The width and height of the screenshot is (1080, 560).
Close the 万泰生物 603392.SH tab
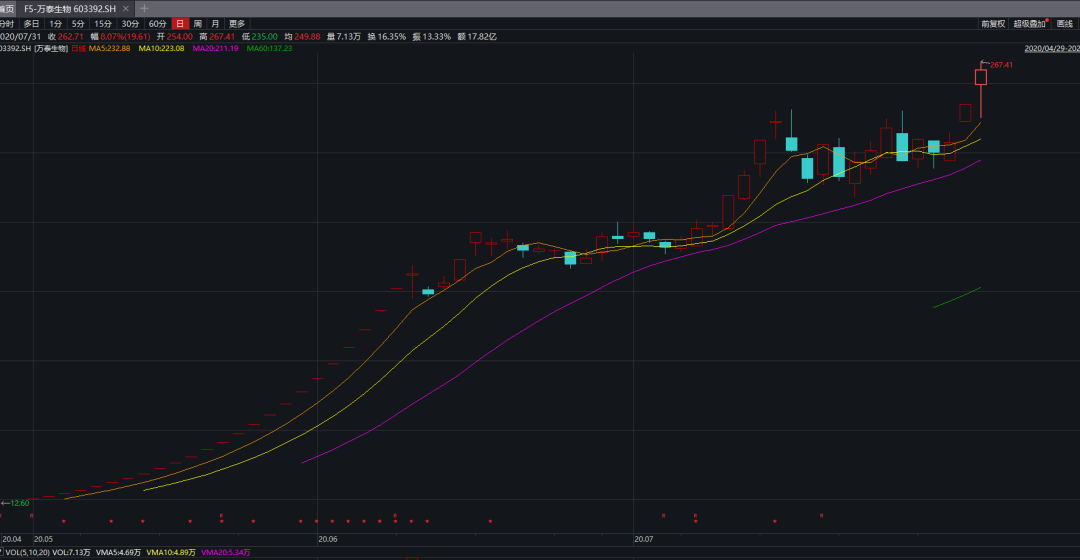pyautogui.click(x=127, y=8)
